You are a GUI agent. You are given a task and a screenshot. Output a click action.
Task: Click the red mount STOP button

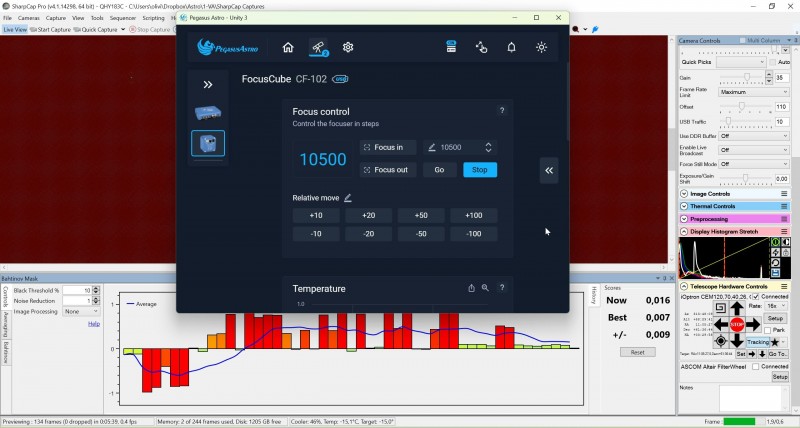tap(737, 324)
